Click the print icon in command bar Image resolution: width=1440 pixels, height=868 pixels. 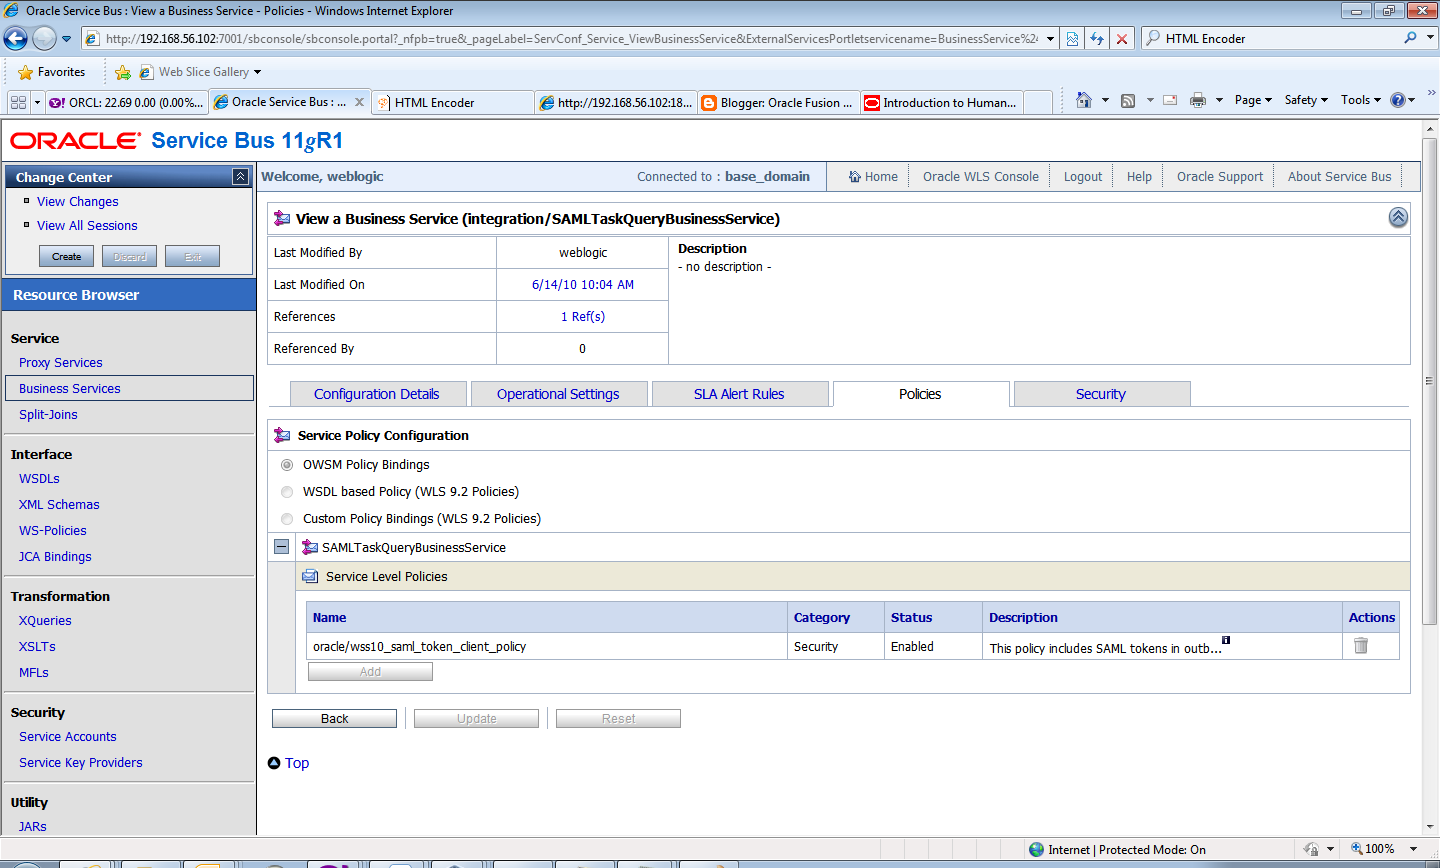coord(1198,100)
